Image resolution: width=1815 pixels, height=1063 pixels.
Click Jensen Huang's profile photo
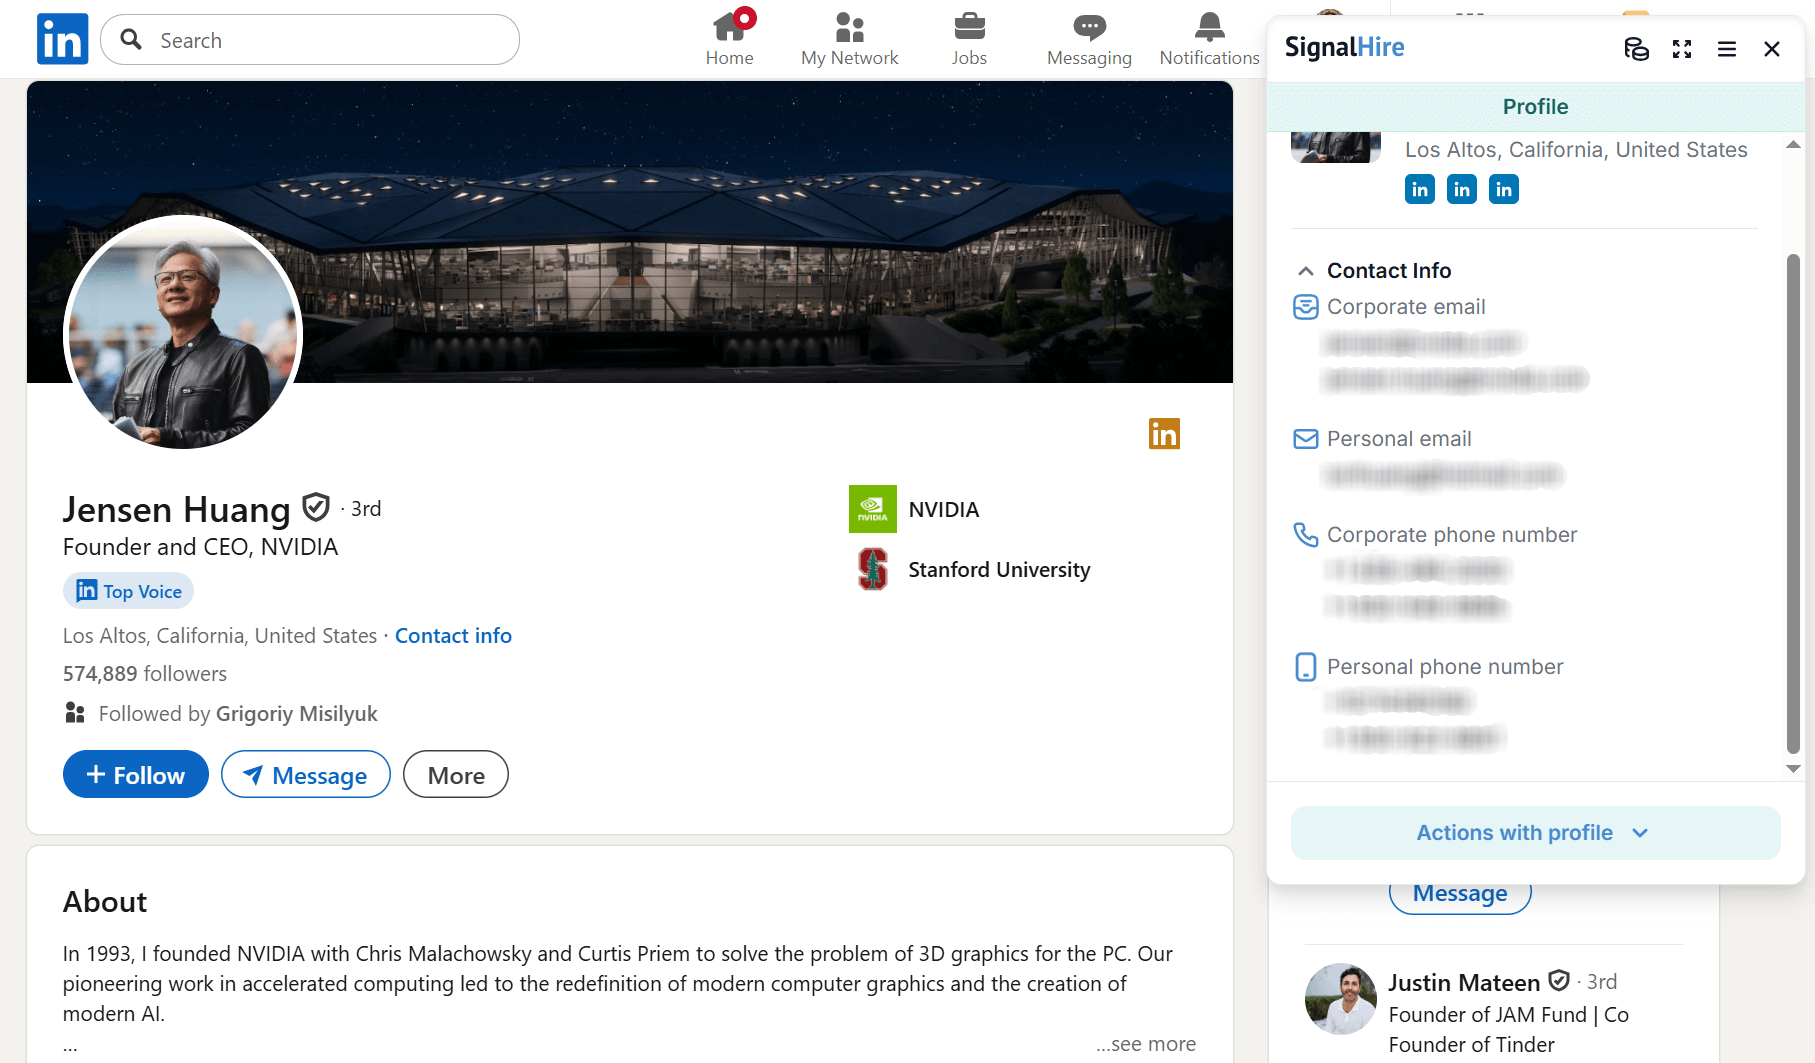pos(183,332)
